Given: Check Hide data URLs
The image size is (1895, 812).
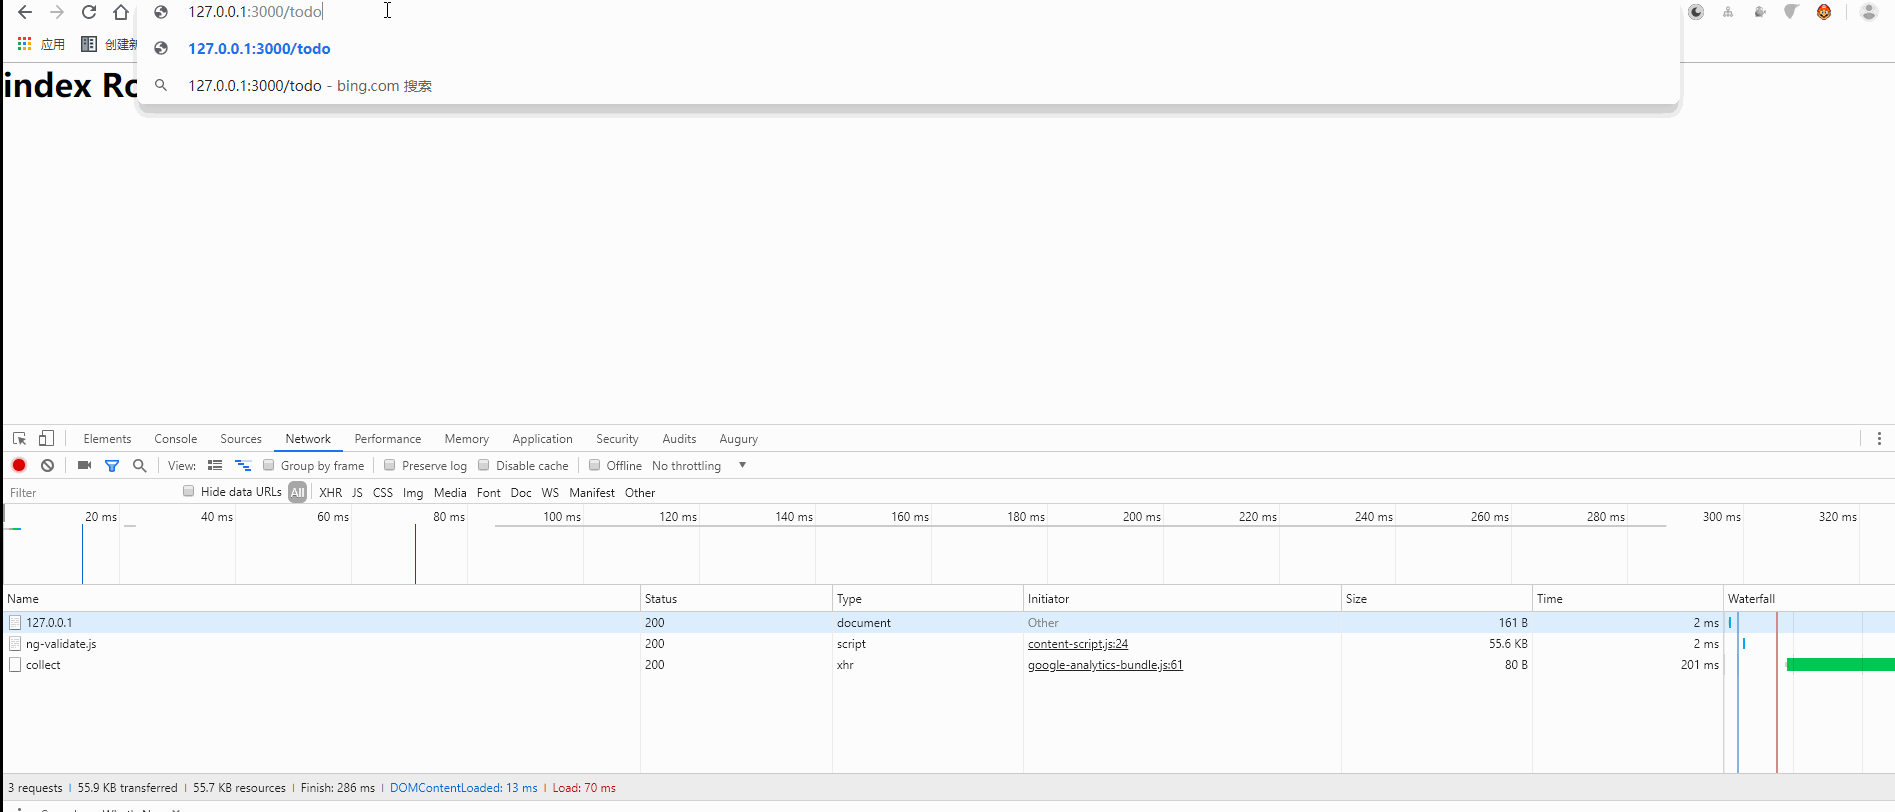Looking at the screenshot, I should [188, 491].
